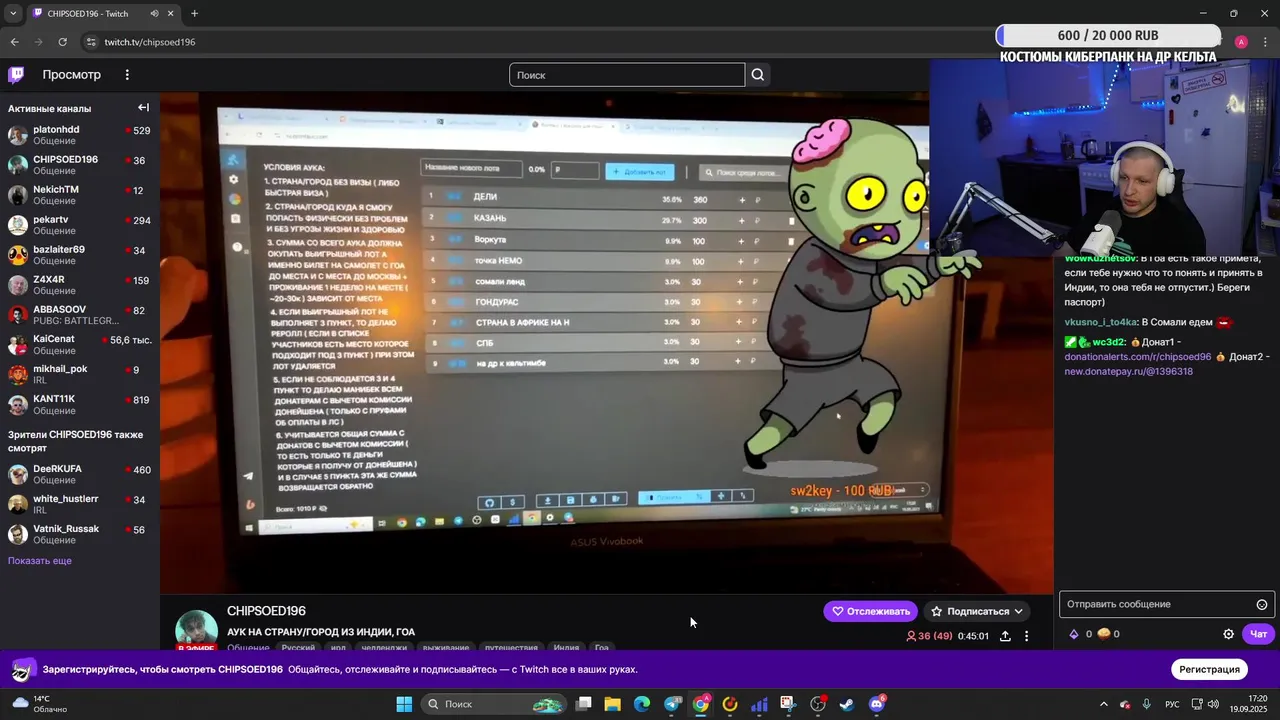Viewport: 1280px width, 720px height.
Task: Open the browser tab search dropdown
Action: (x=13, y=14)
